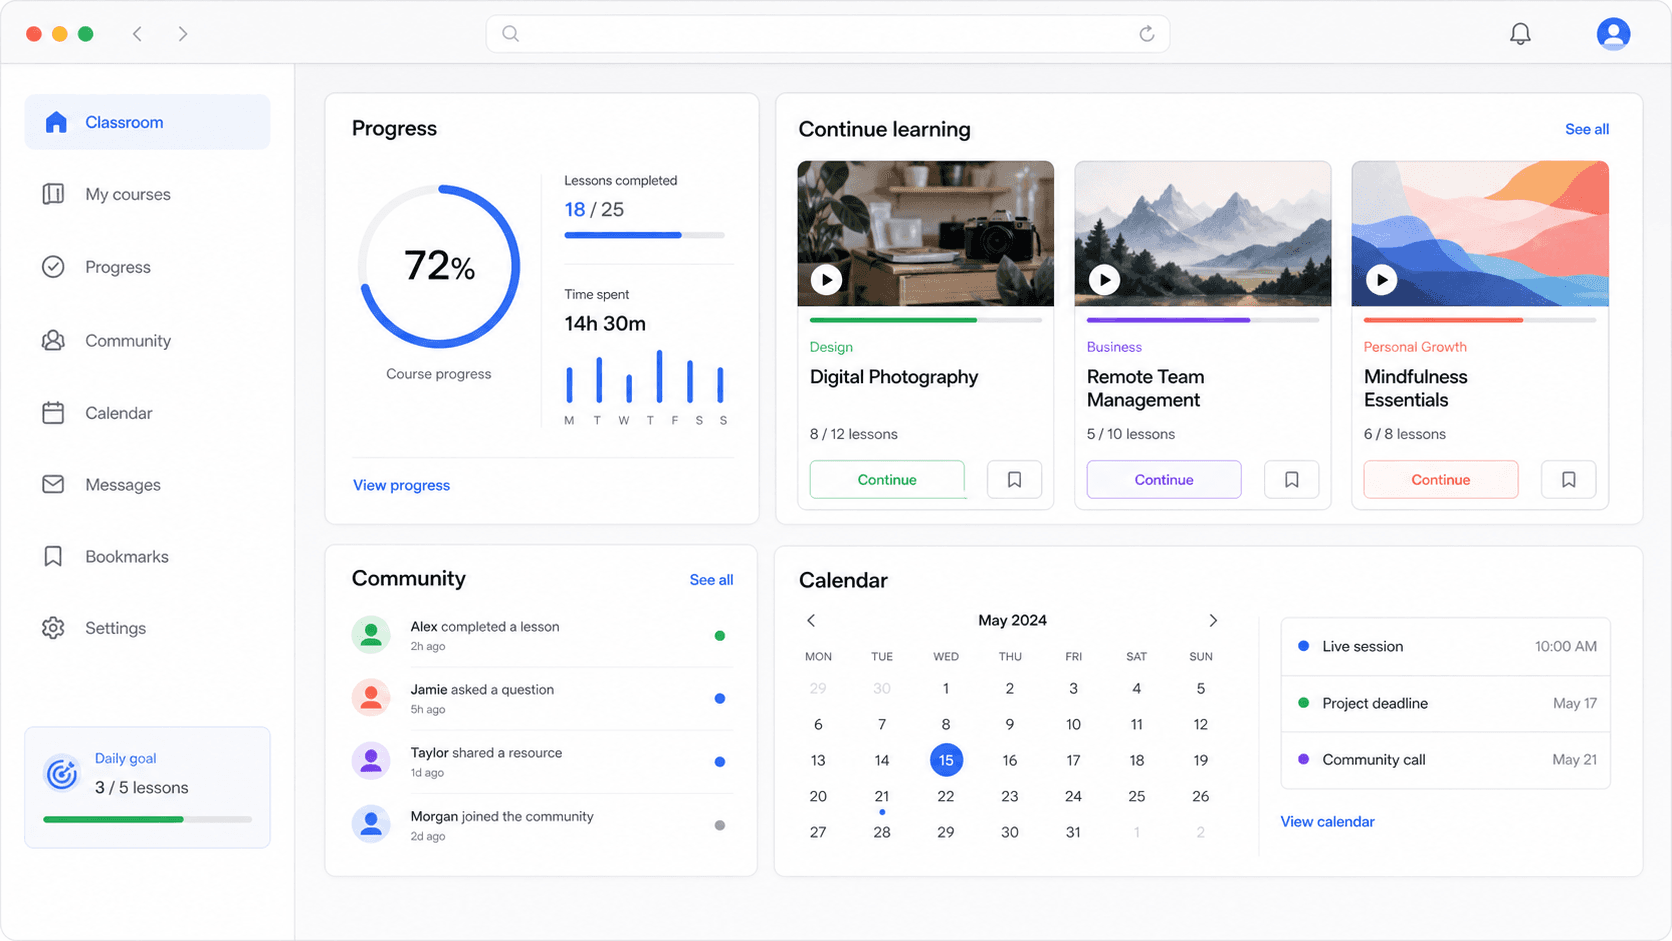Open the Project deadline event
This screenshot has height=941, width=1672.
1446,704
